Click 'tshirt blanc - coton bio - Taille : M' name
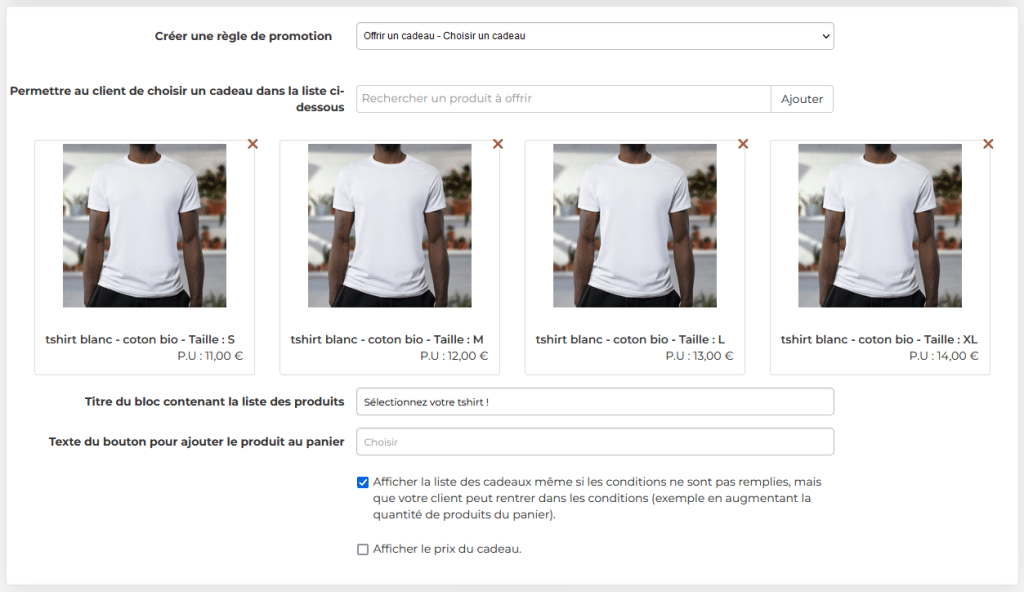Viewport: 1024px width, 592px height. 387,339
